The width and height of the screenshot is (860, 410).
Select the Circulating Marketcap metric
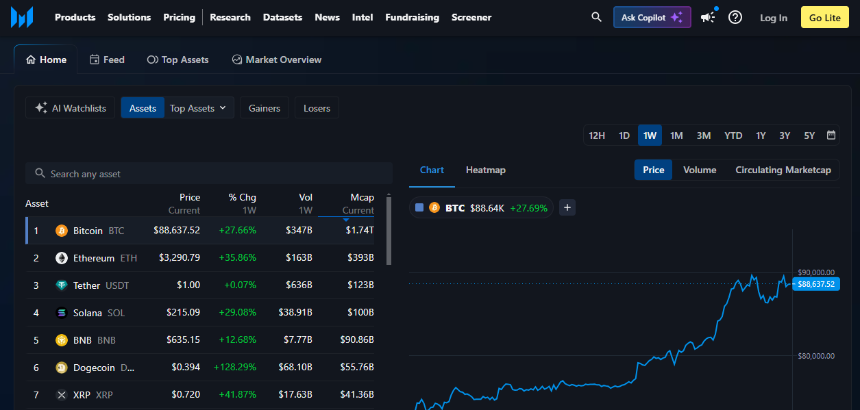[783, 170]
